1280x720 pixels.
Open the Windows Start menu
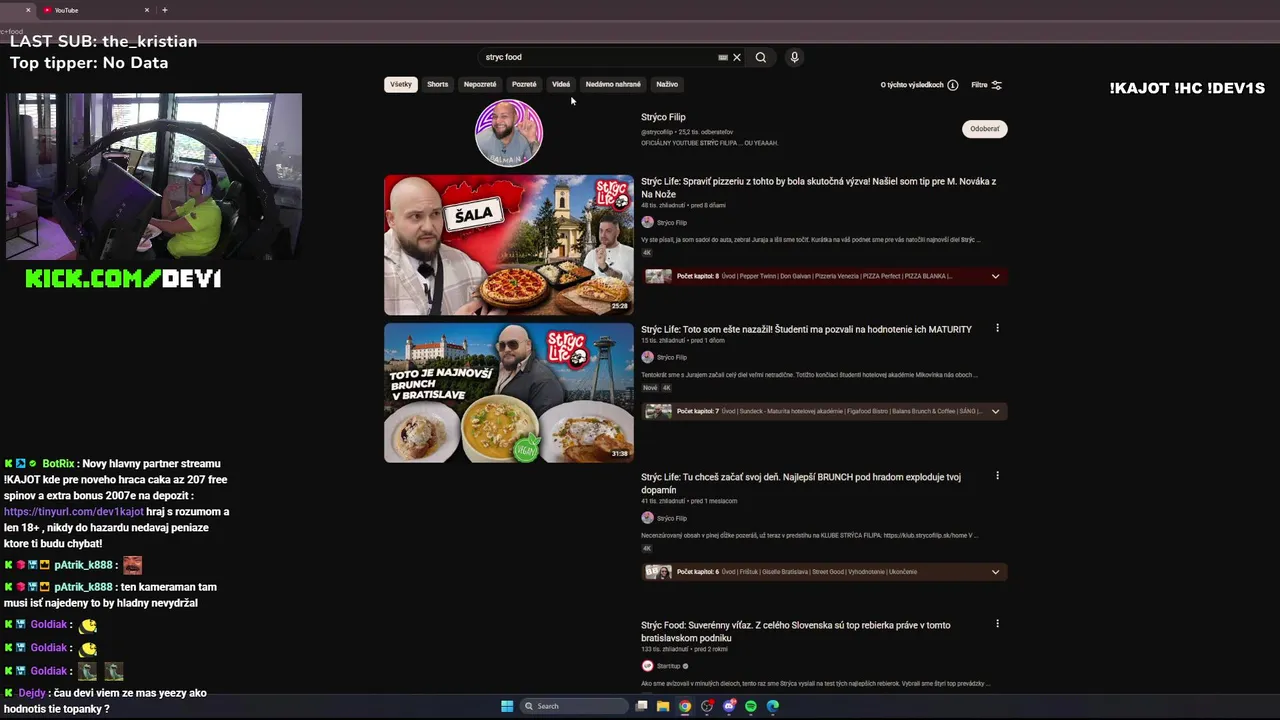click(507, 706)
